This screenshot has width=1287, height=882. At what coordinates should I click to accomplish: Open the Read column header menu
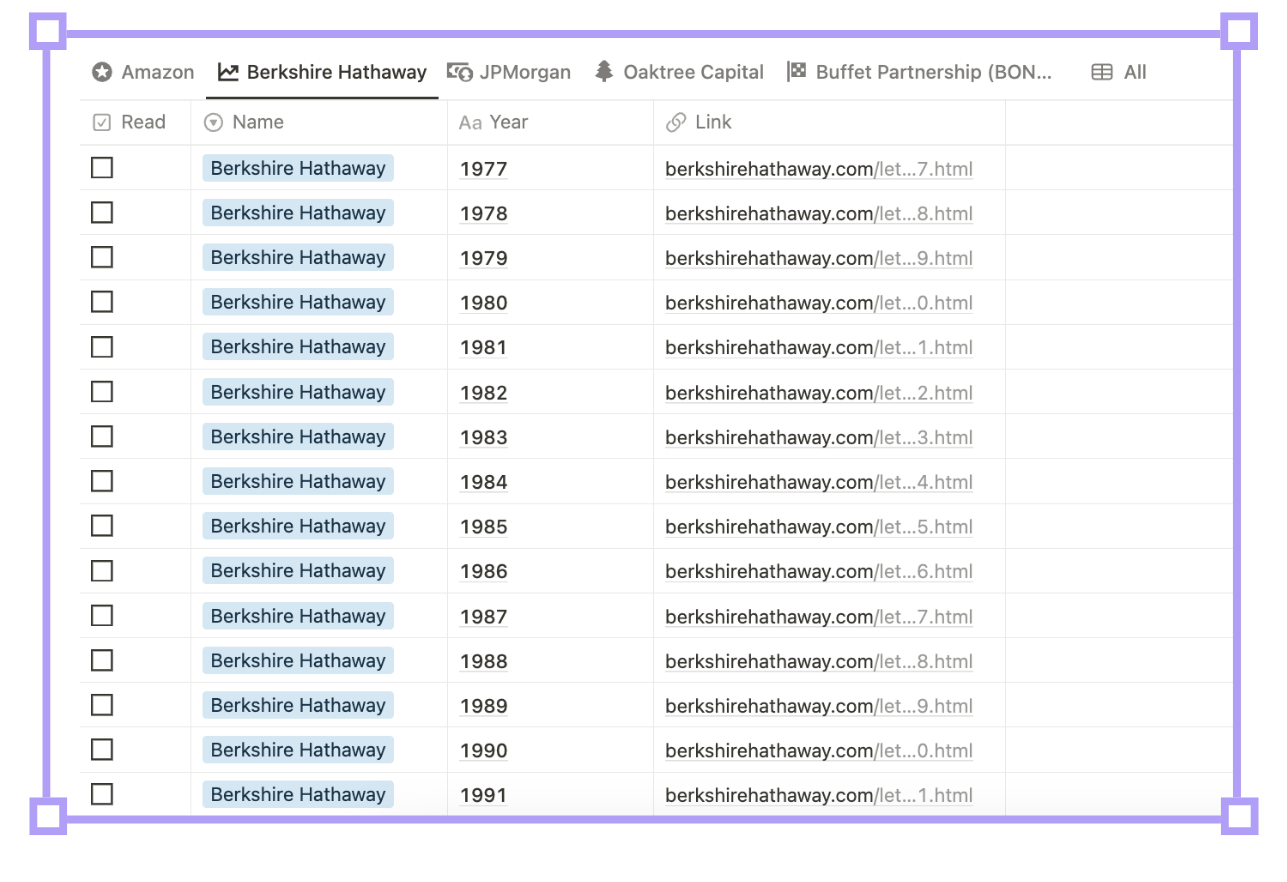coord(136,122)
